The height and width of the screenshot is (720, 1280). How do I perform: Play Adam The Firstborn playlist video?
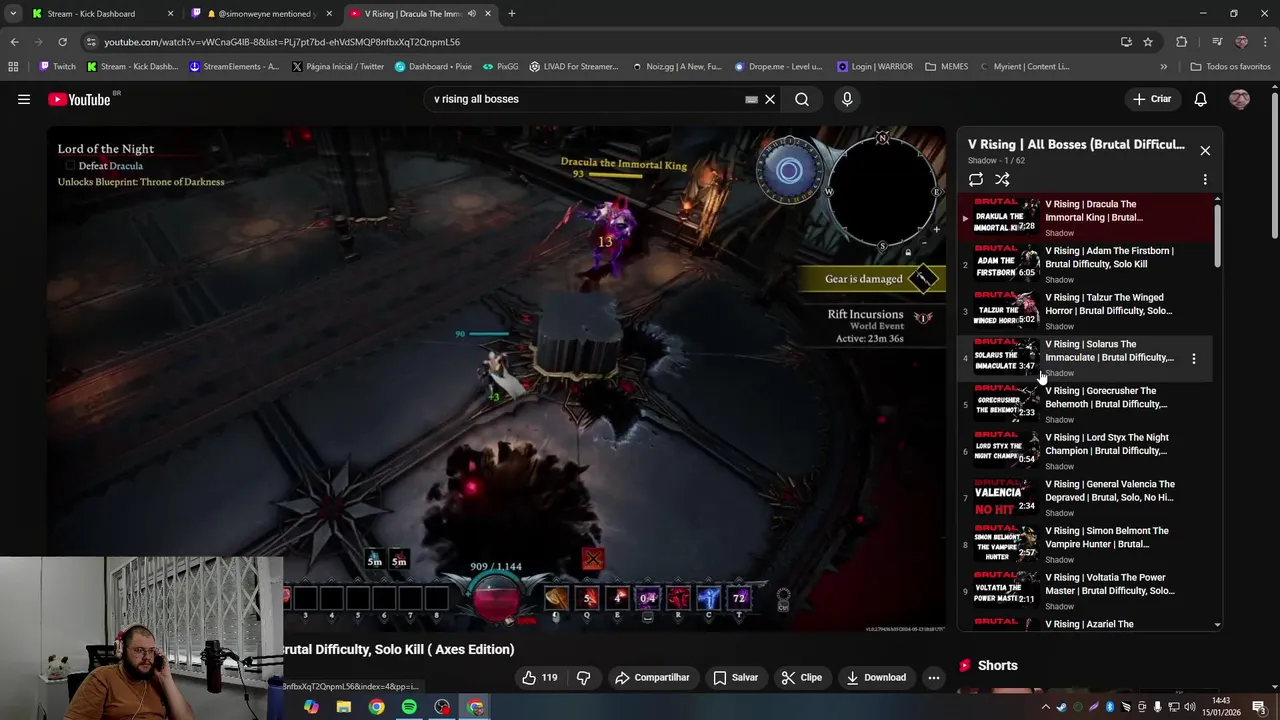1086,264
